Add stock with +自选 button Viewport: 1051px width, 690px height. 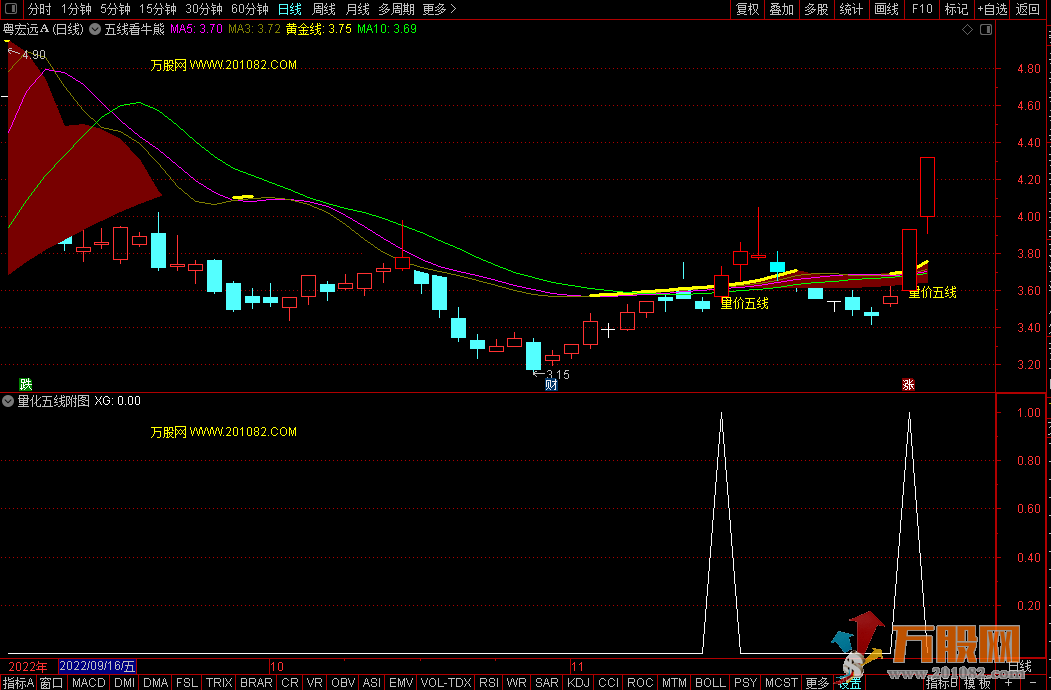(x=992, y=9)
